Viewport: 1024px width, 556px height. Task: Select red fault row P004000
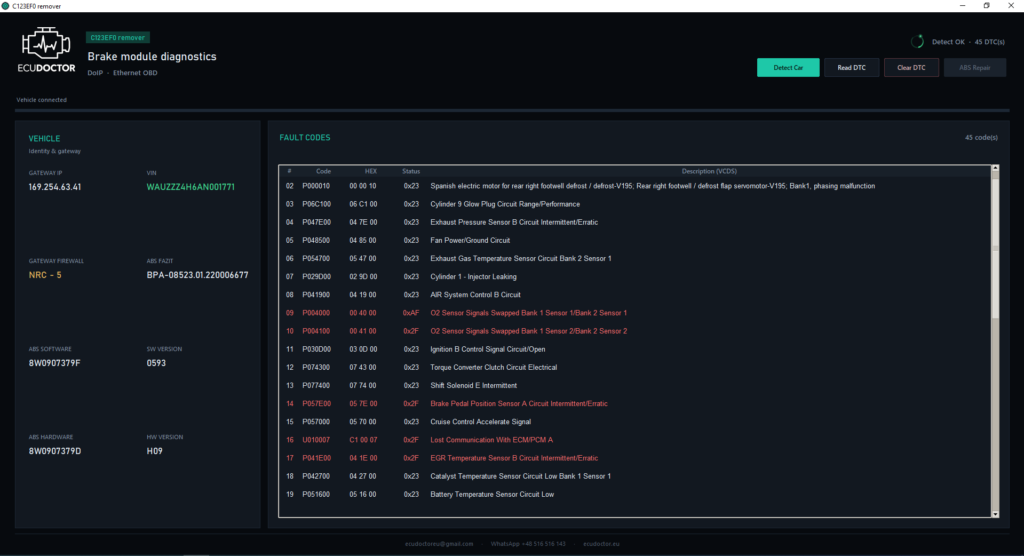click(x=635, y=313)
